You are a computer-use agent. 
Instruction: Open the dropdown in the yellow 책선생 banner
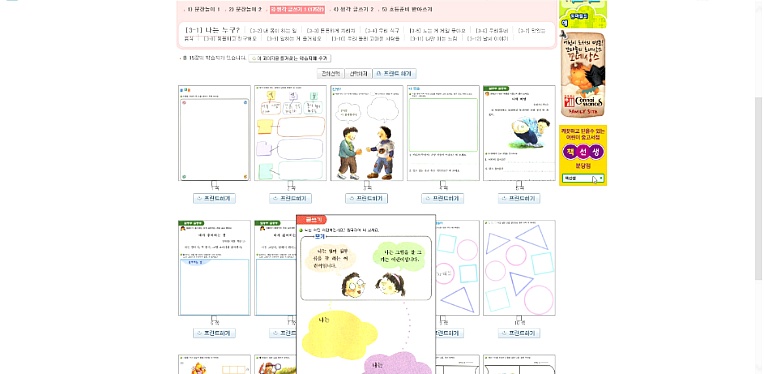583,179
